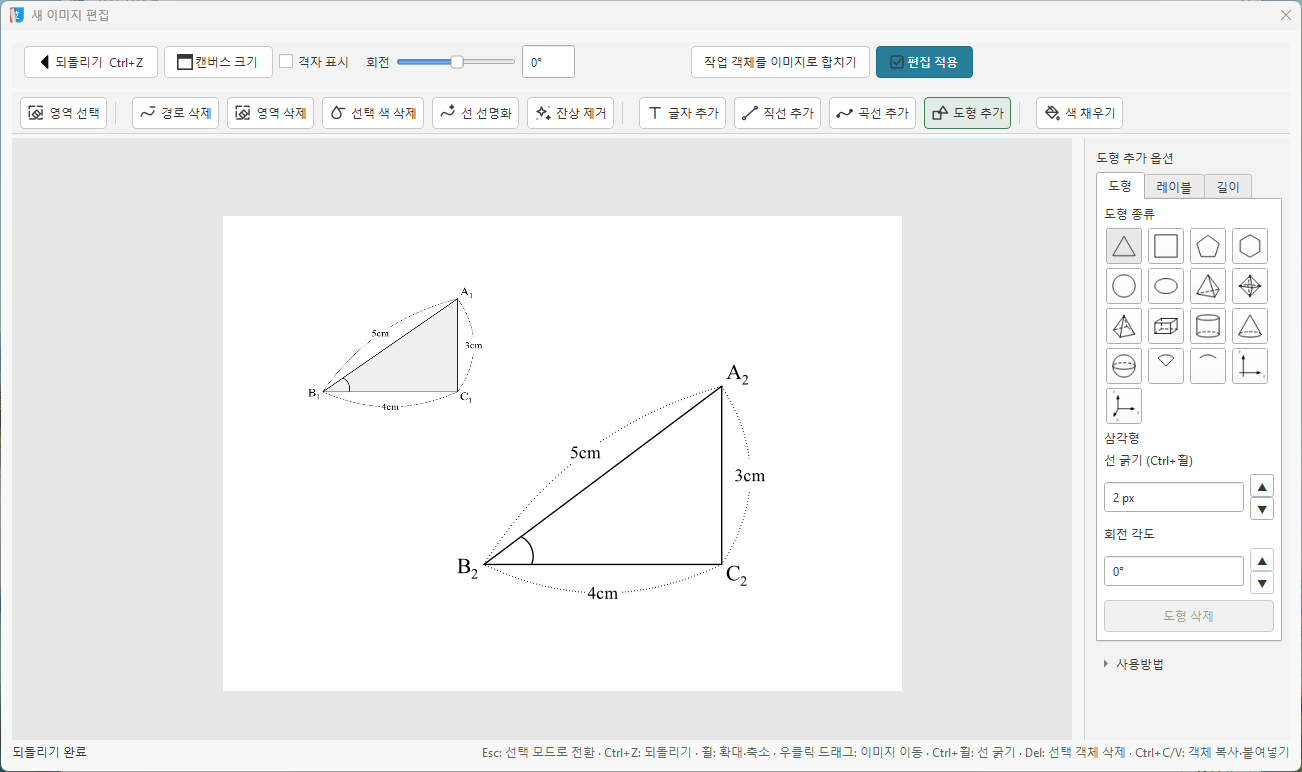Select the cylinder shape
The image size is (1302, 772).
pos(1208,326)
